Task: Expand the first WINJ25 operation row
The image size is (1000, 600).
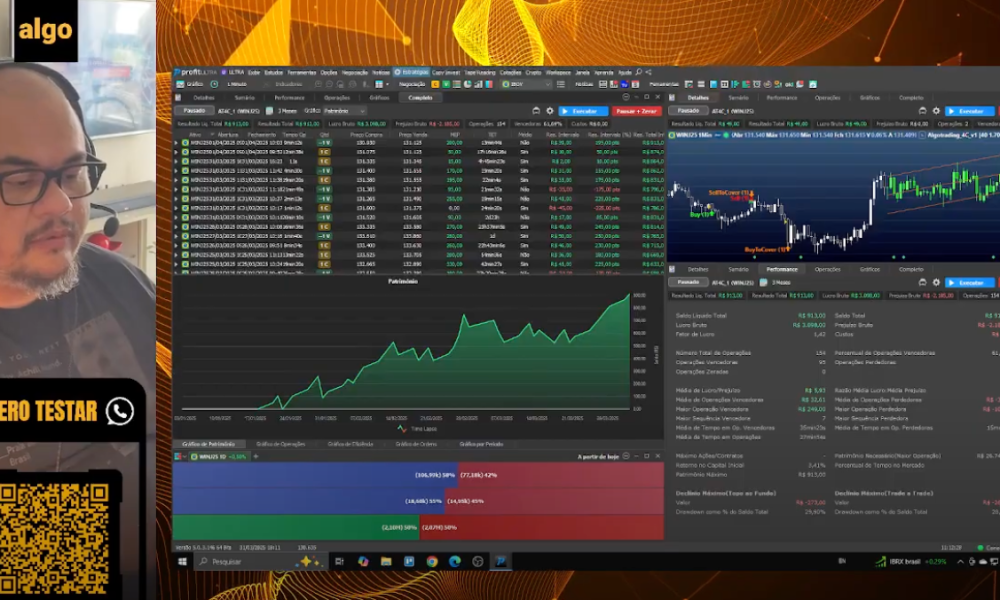Action: tap(176, 143)
